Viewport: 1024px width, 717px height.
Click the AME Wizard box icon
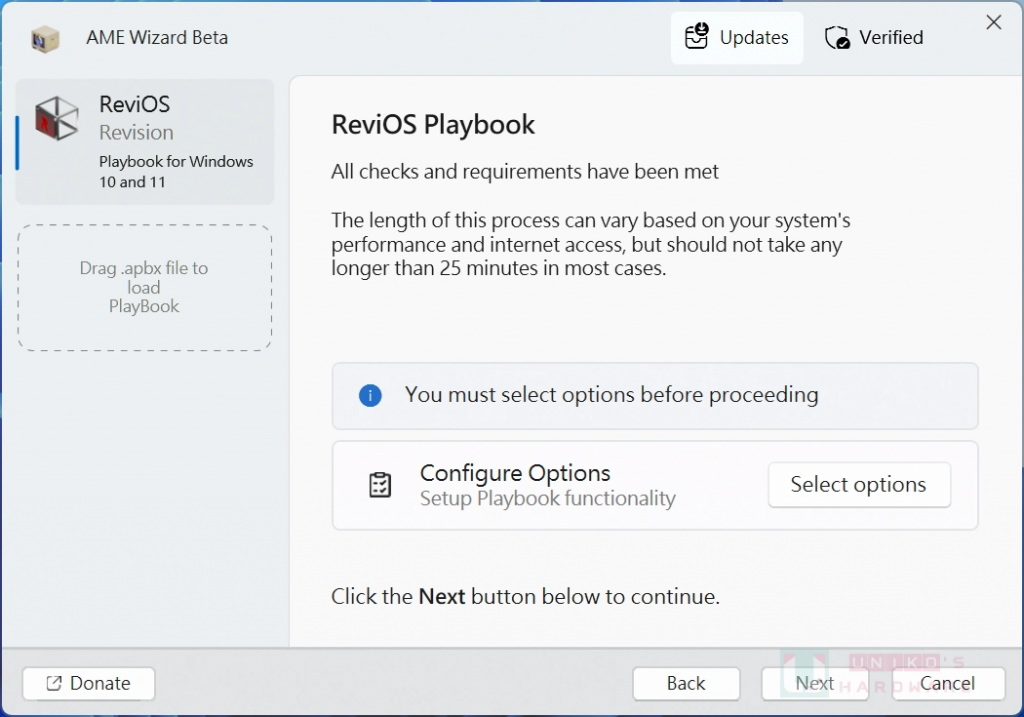coord(44,39)
